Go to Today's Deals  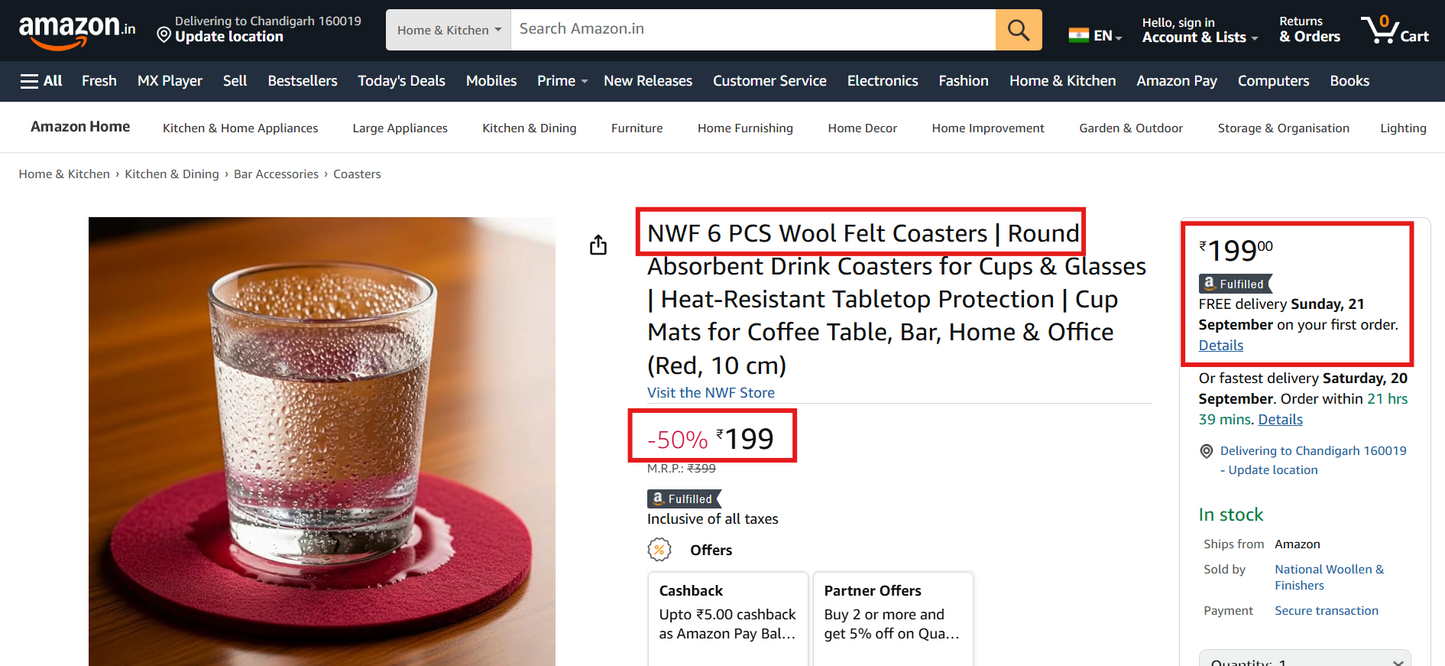401,81
